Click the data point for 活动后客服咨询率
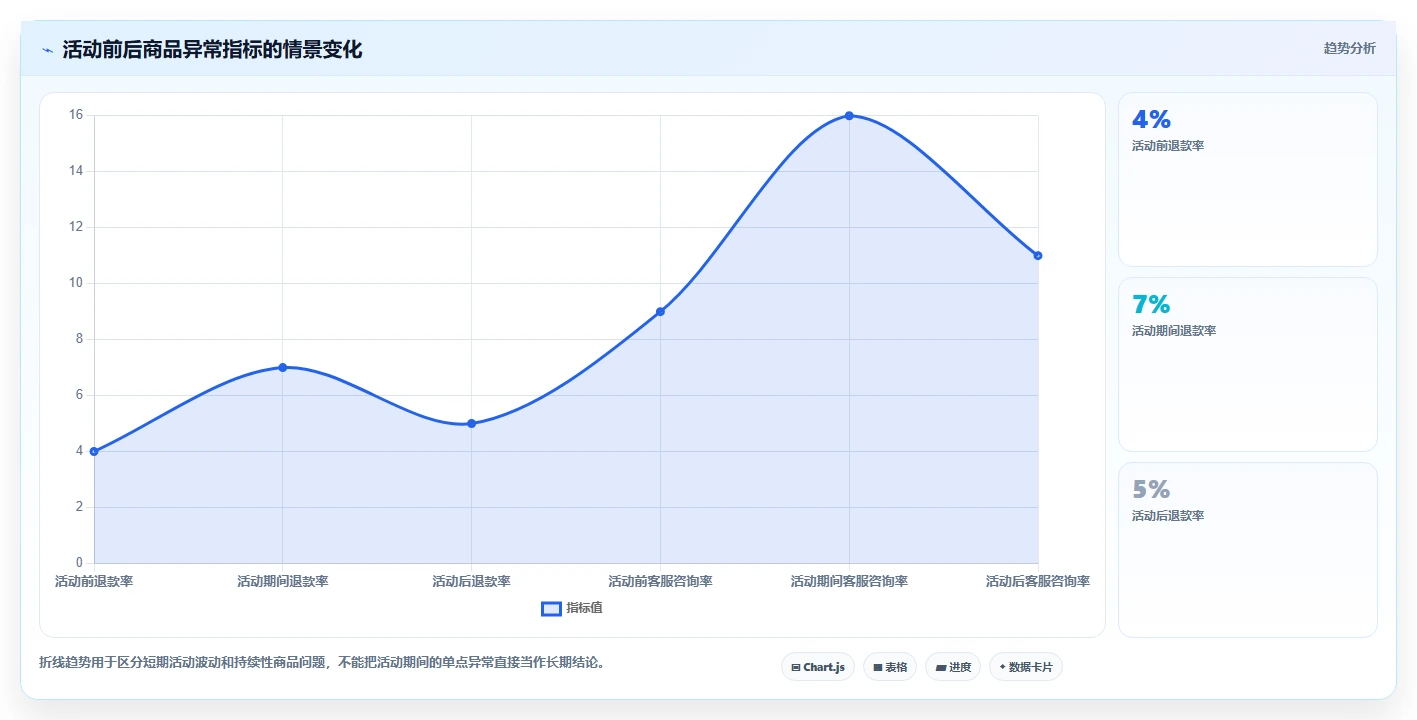Screen dimensions: 1417x720 click(1038, 255)
